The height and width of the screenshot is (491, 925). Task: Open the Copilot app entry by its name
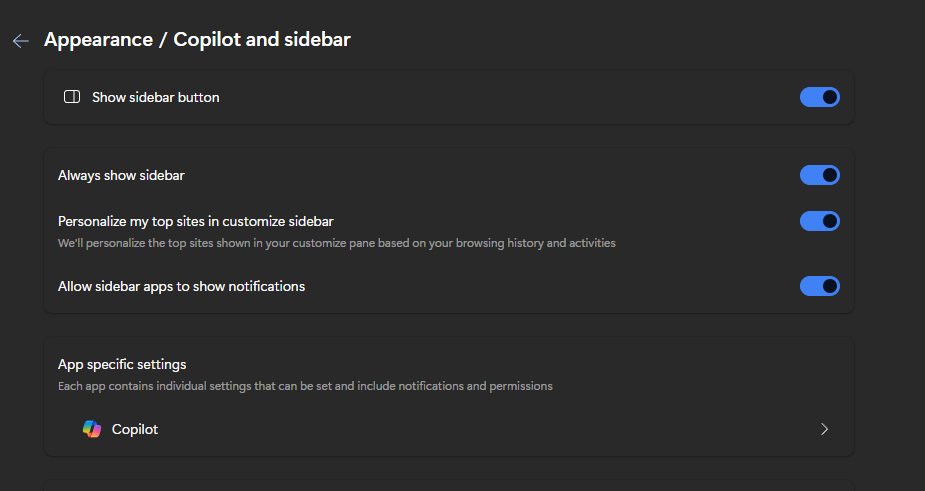pos(135,429)
